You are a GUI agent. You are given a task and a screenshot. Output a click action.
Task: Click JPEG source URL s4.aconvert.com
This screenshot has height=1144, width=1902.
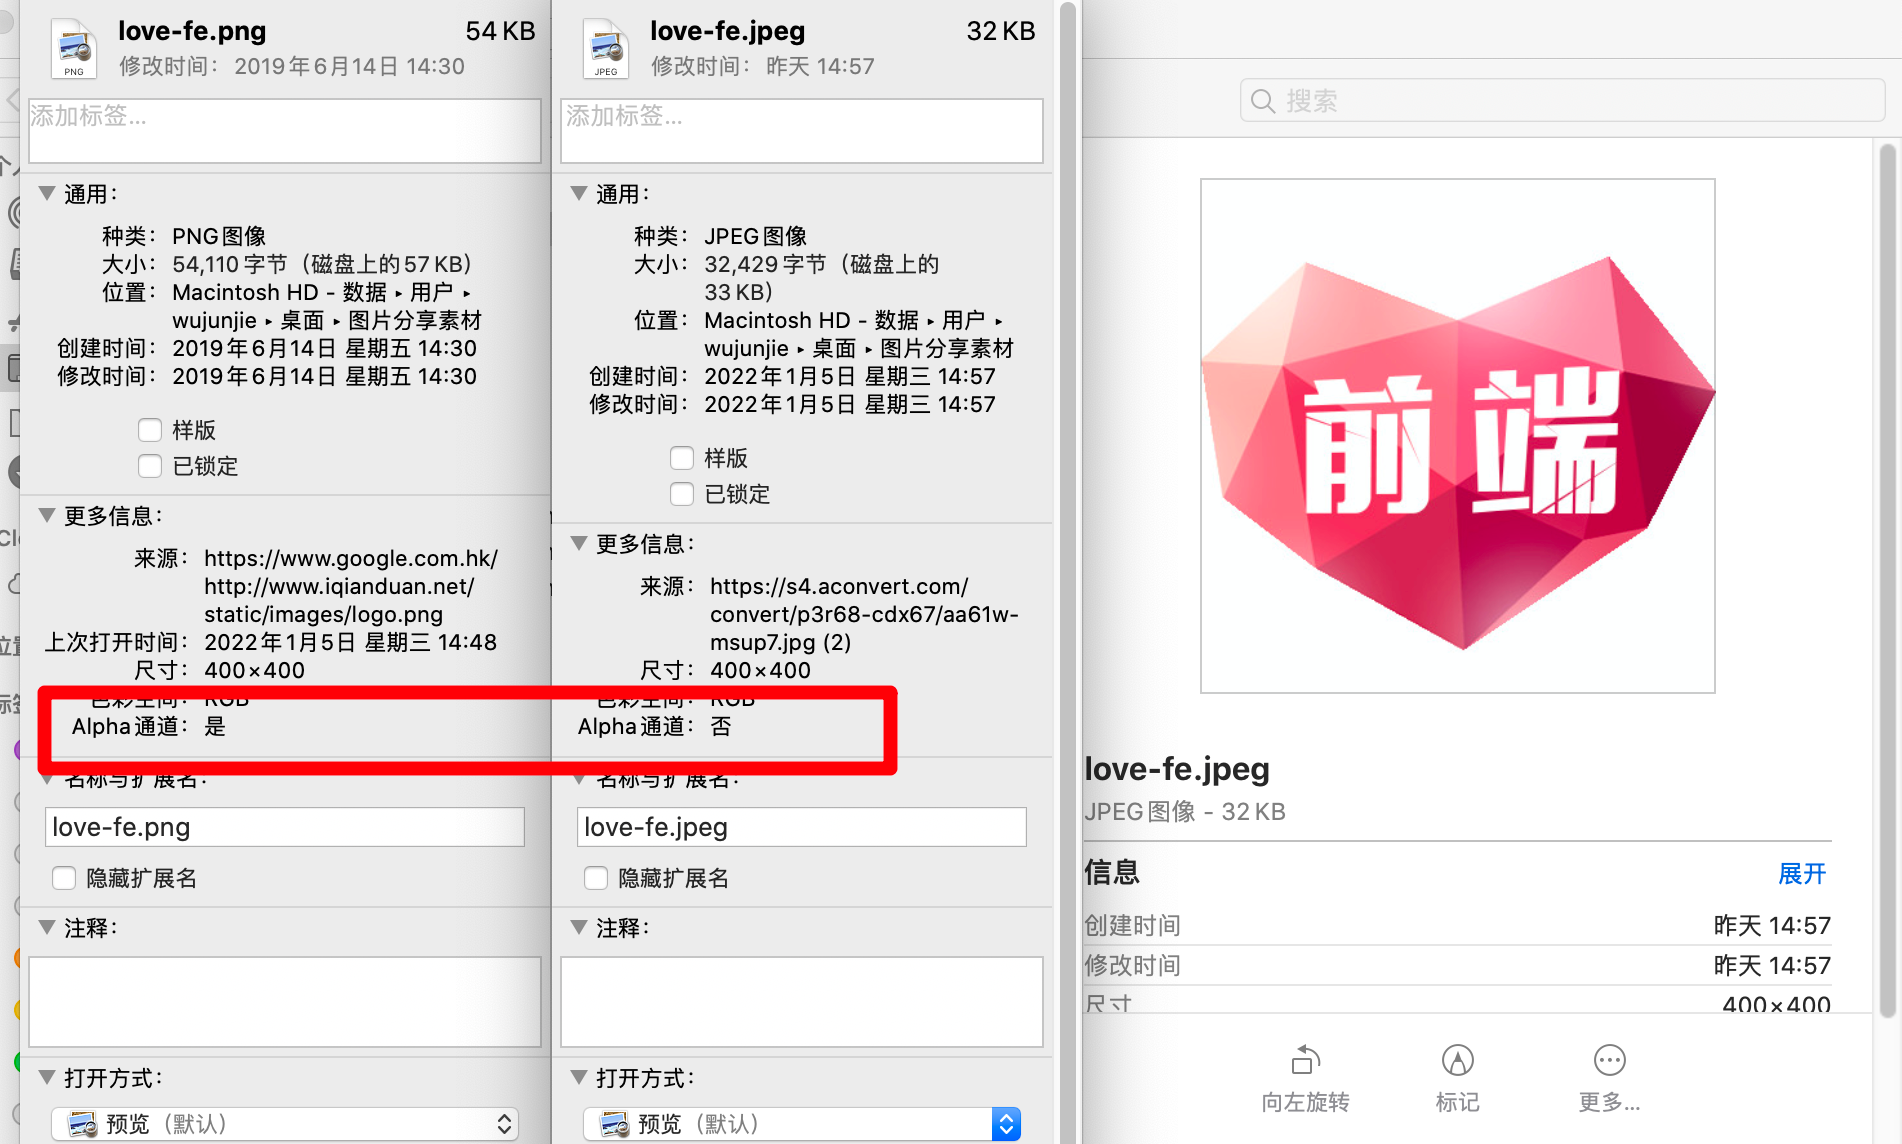point(864,614)
